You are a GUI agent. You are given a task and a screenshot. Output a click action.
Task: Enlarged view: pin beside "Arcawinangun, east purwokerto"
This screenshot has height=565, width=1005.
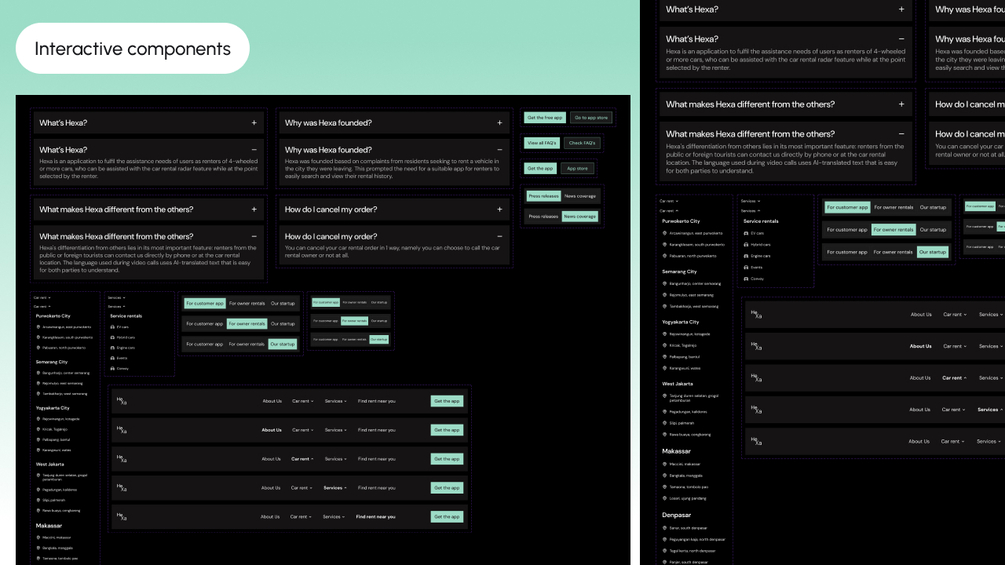665,233
